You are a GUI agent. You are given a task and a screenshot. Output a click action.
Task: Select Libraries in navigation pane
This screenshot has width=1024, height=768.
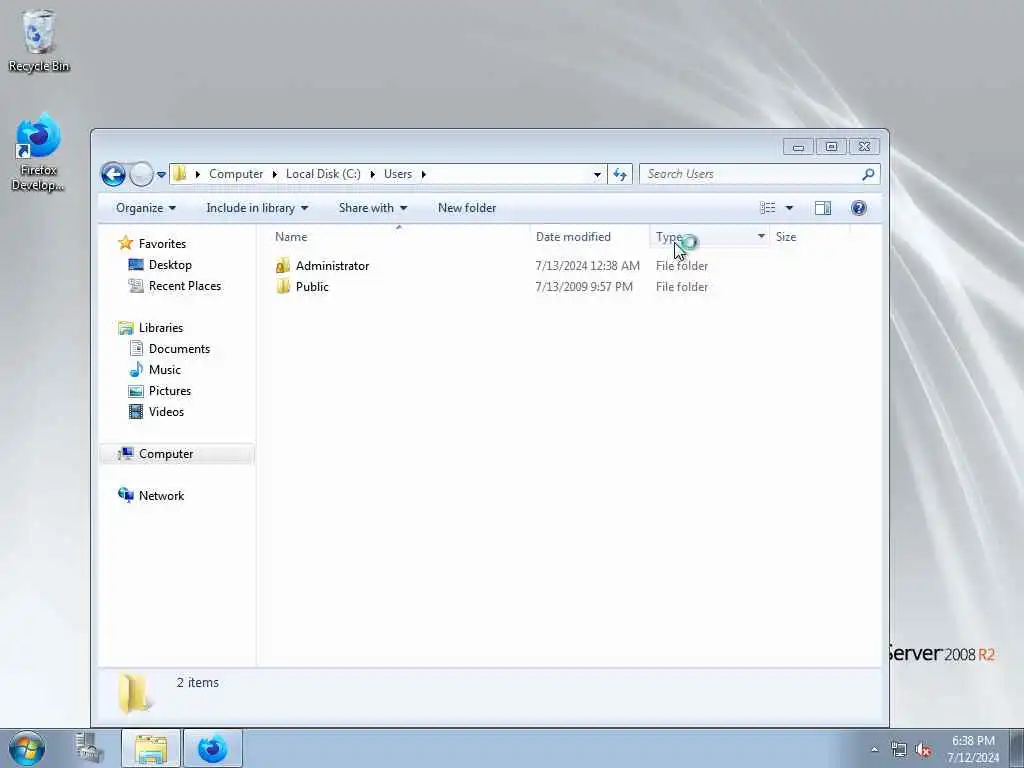pyautogui.click(x=161, y=328)
